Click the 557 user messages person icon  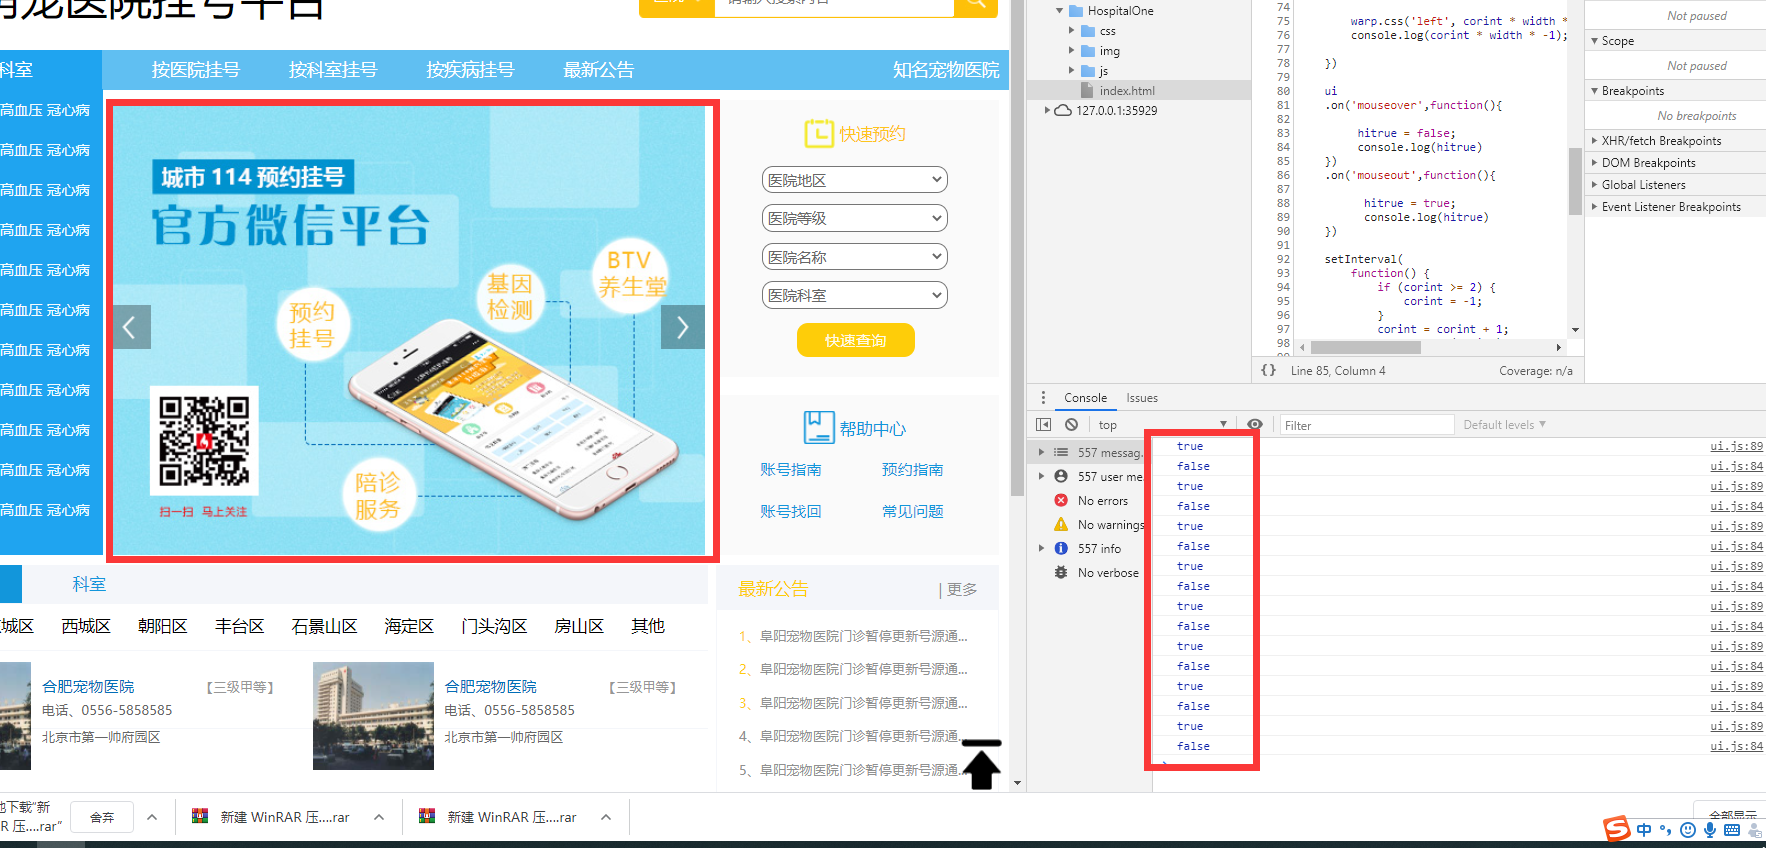click(1061, 477)
